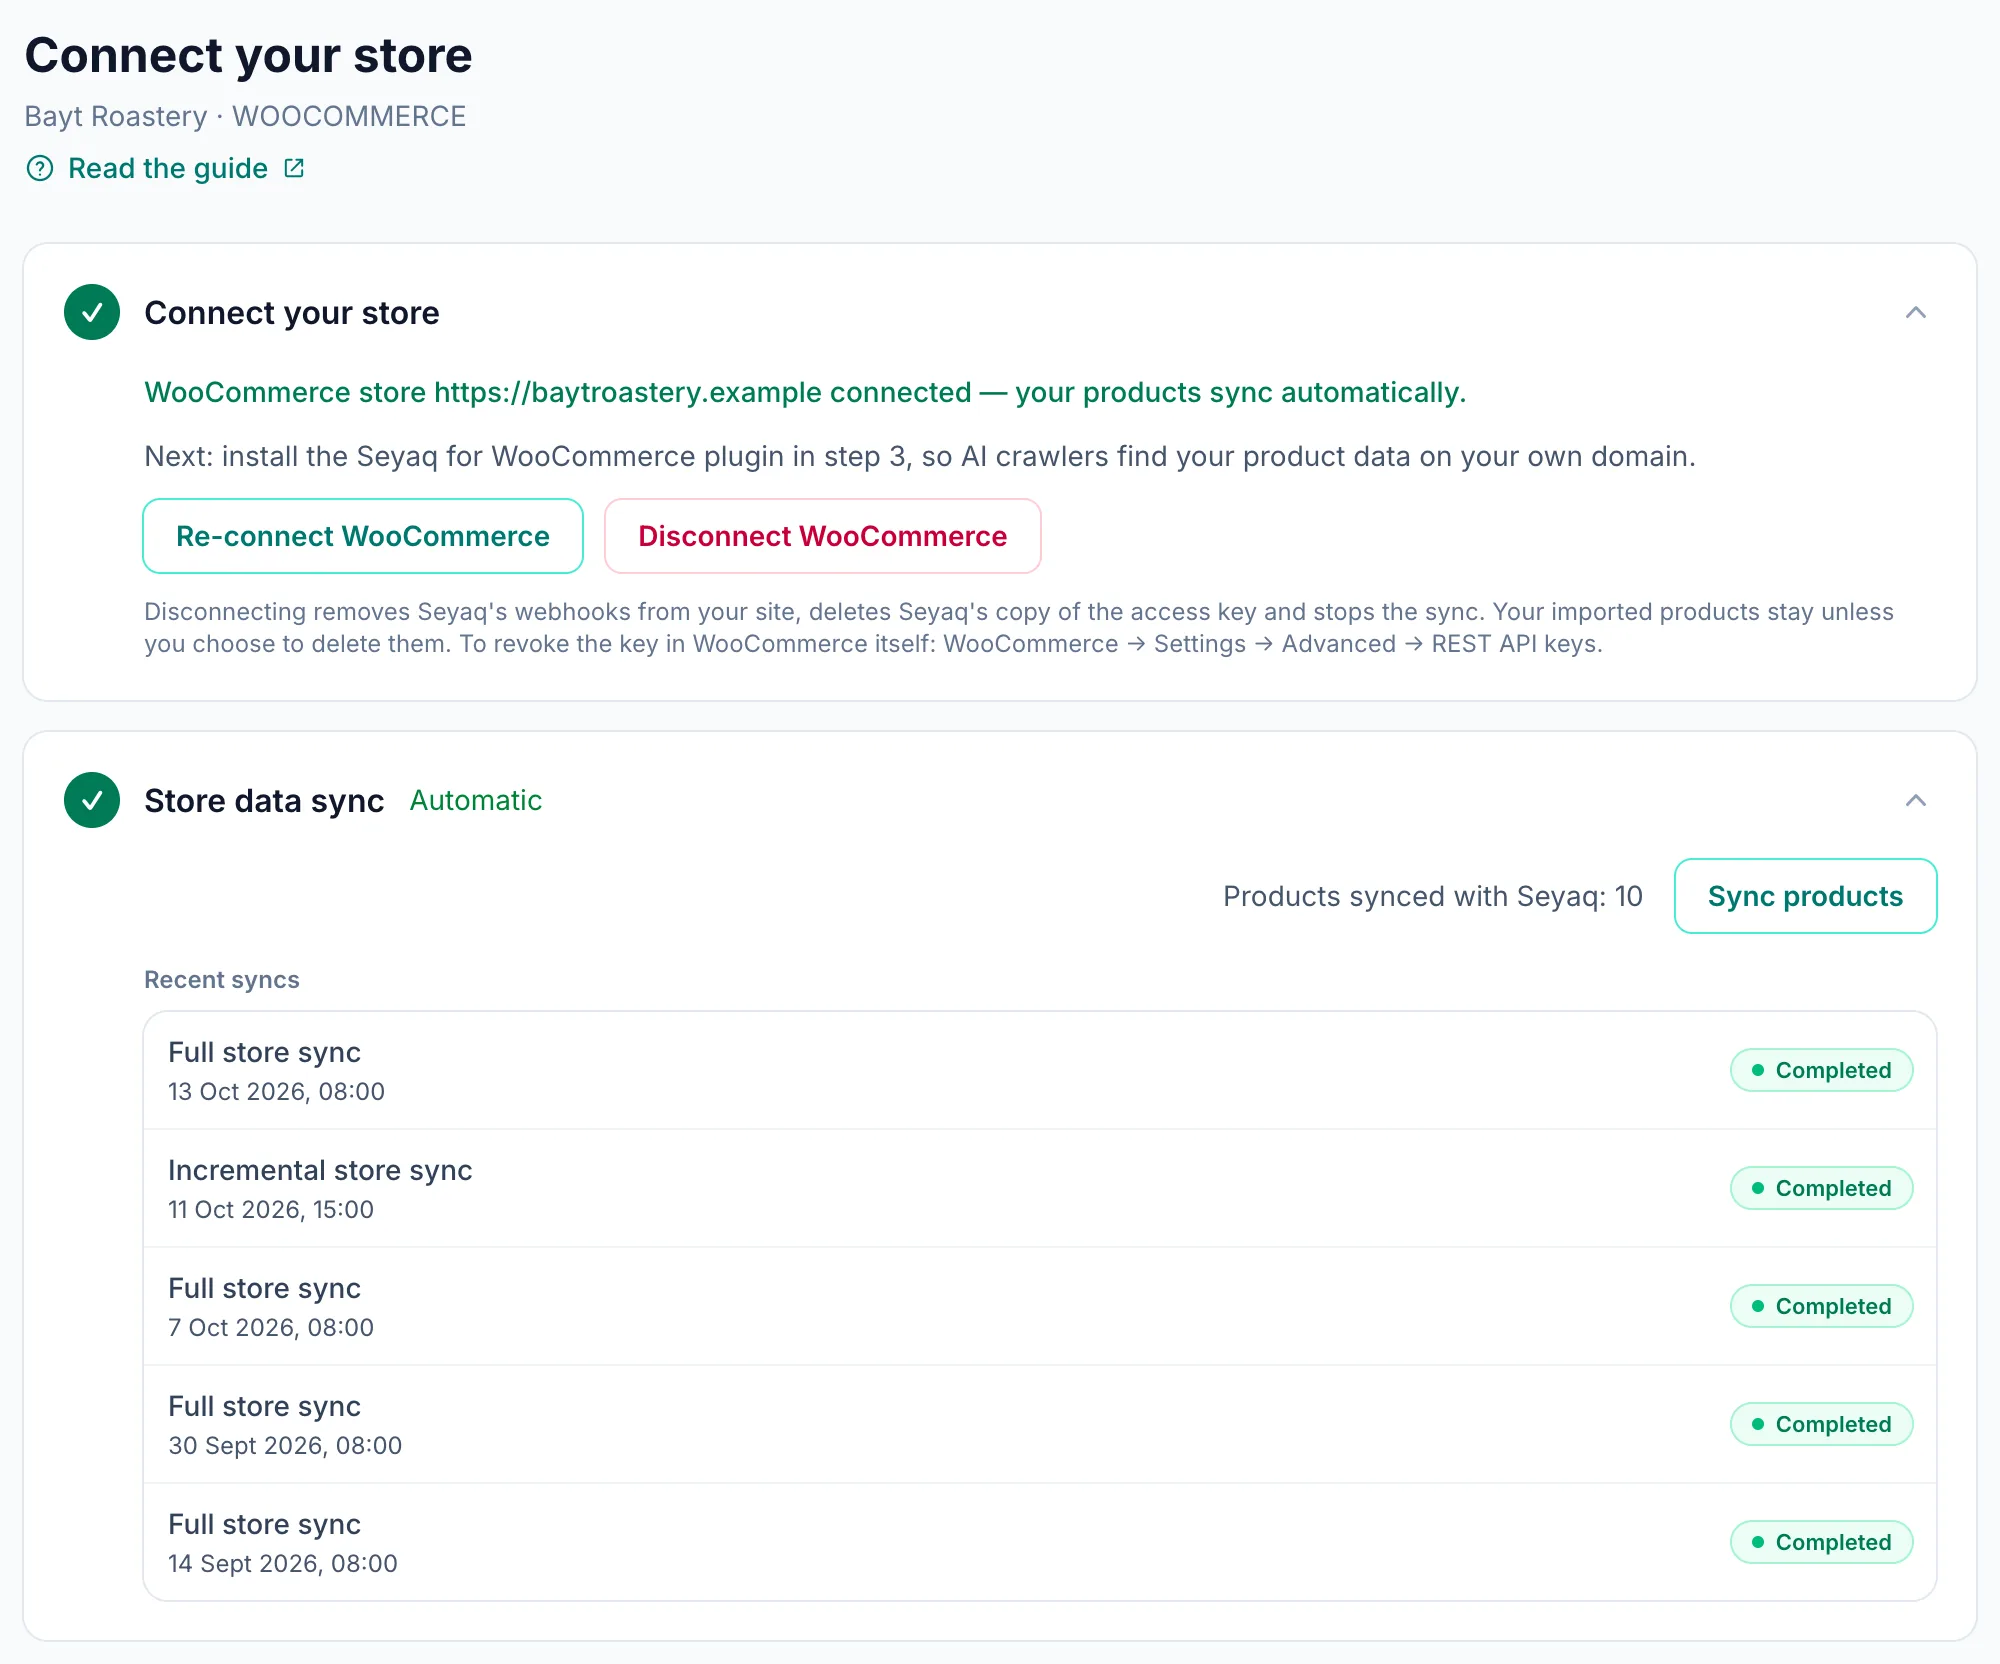Click Completed badge for 14 Sept 2026 sync

1822,1542
